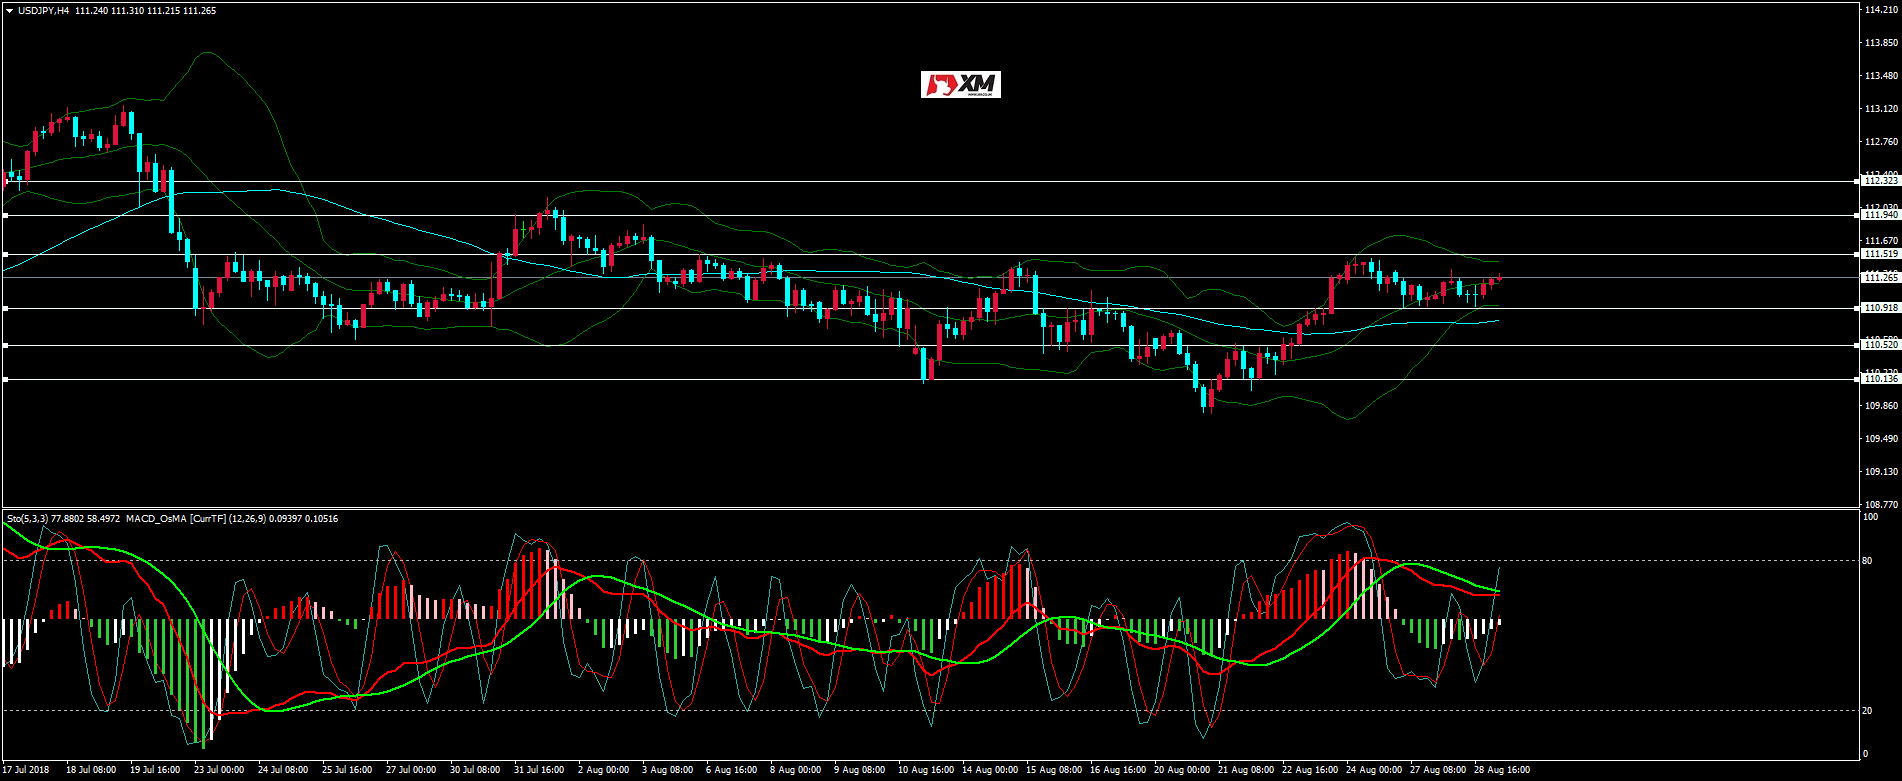
Task: Open the chart menu triangle beside USDJPY,H4
Action: click(x=9, y=11)
